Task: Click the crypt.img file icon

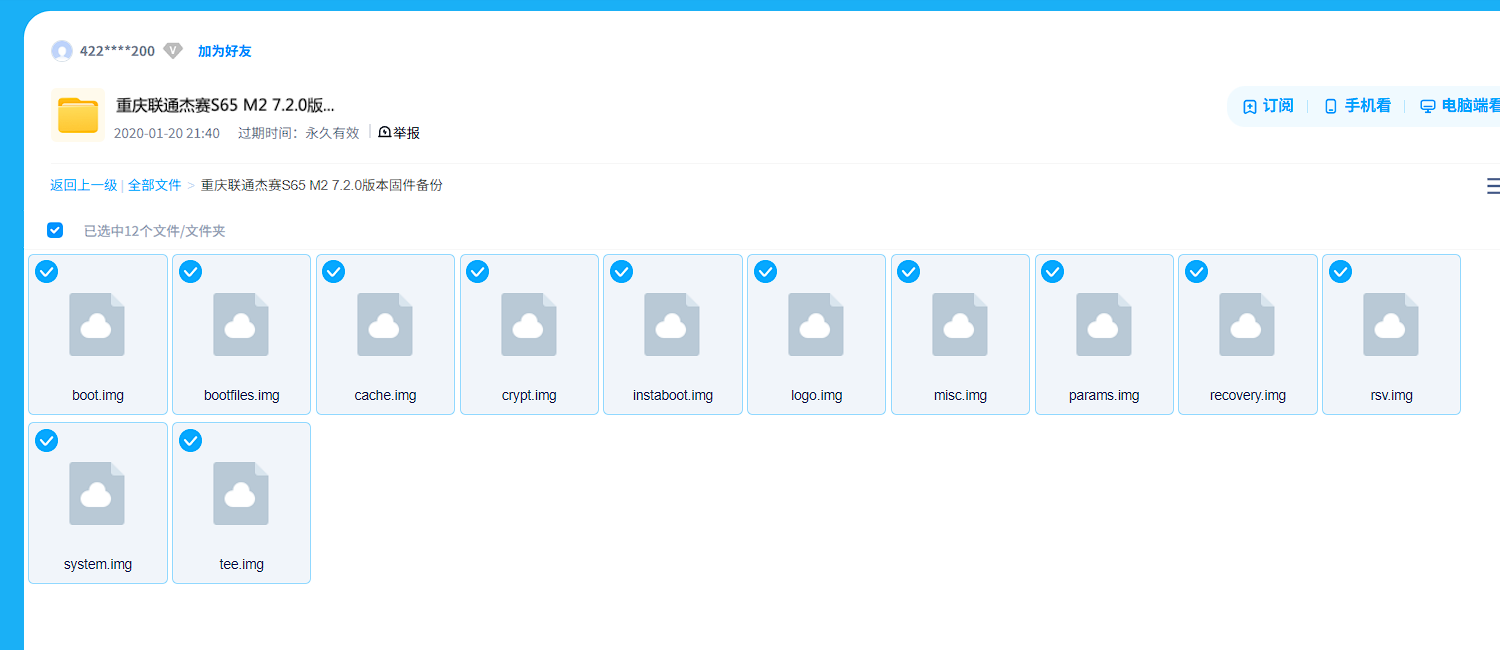Action: 529,324
